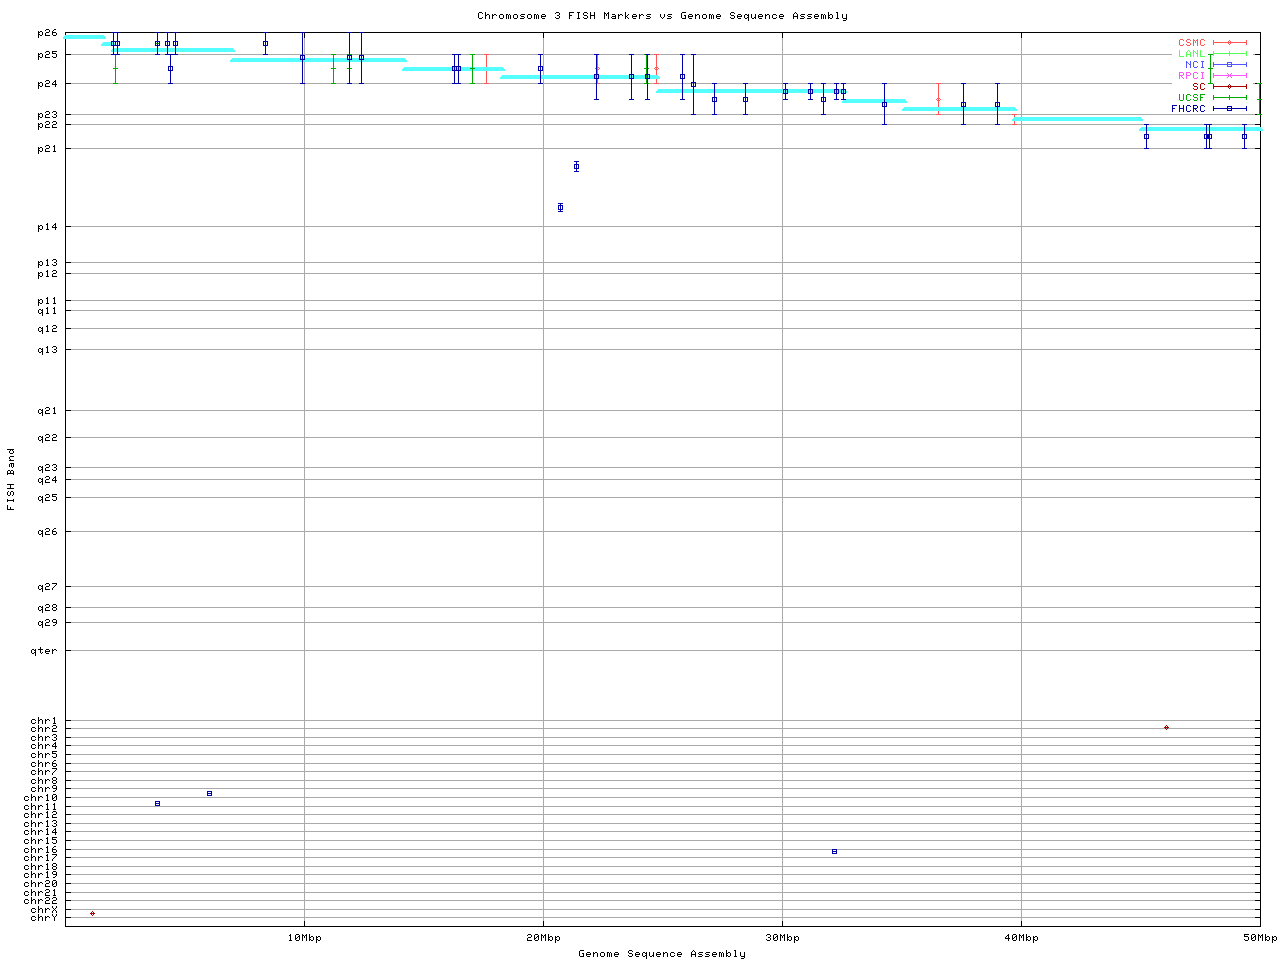Click the isolated blue marker at p14 band

point(560,207)
